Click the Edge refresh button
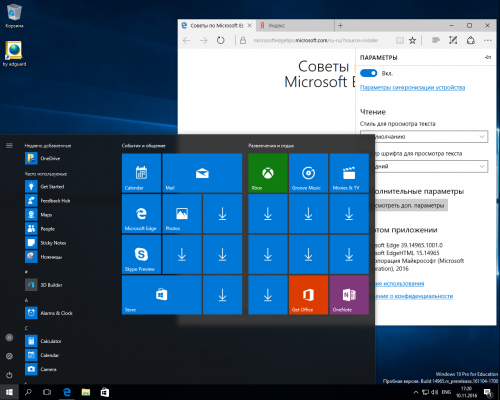Viewport: 500px width, 400px height. pos(221,40)
